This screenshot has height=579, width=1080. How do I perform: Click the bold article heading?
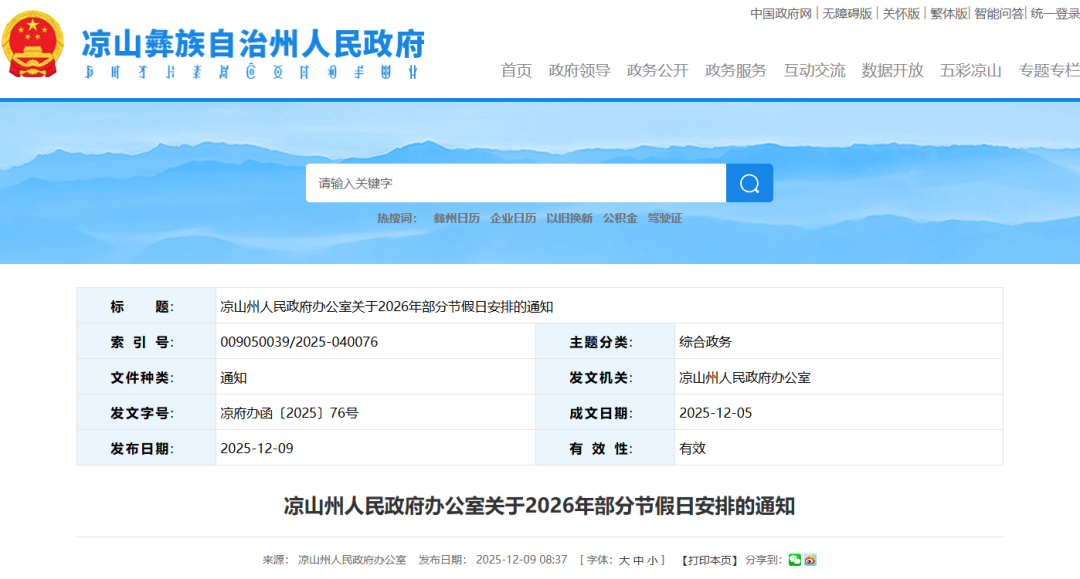[539, 506]
